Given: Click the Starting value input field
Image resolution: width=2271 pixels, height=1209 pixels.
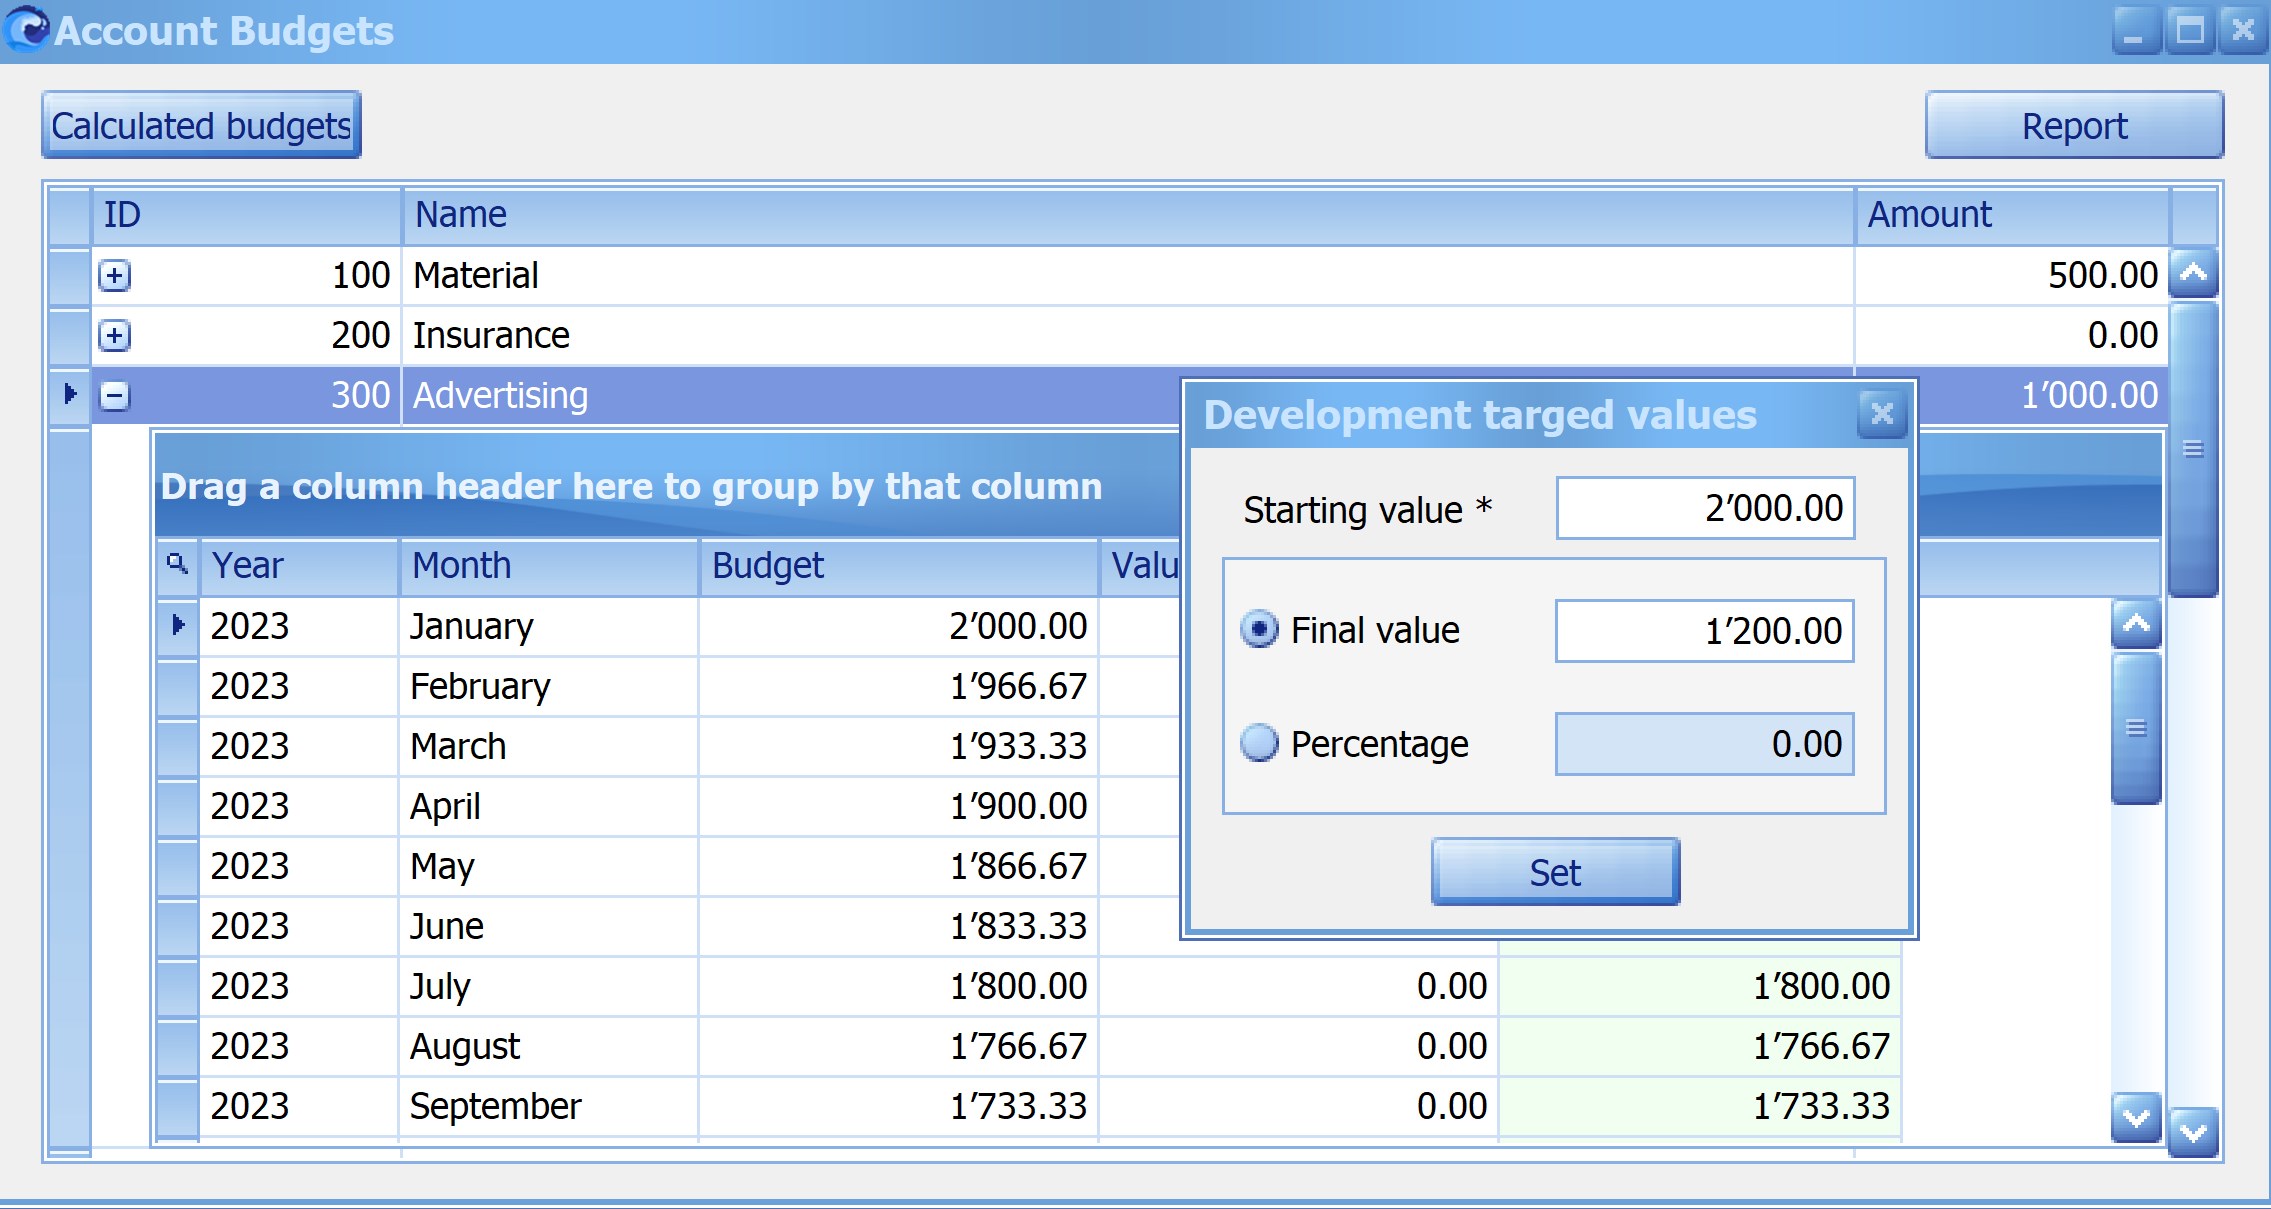Looking at the screenshot, I should 1705,508.
